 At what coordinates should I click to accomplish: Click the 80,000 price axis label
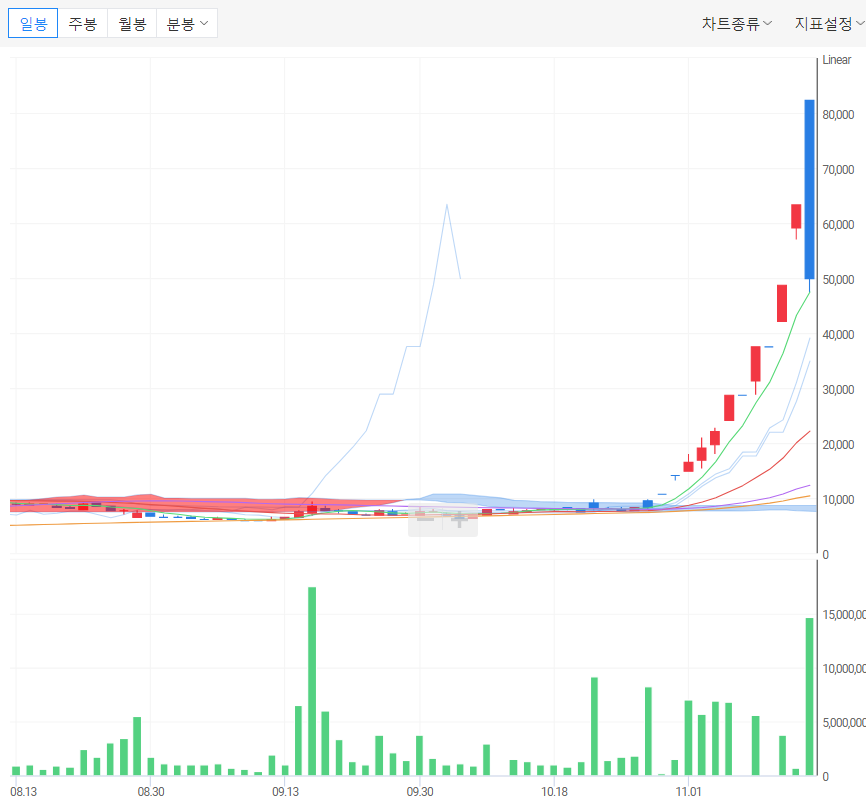pos(838,114)
